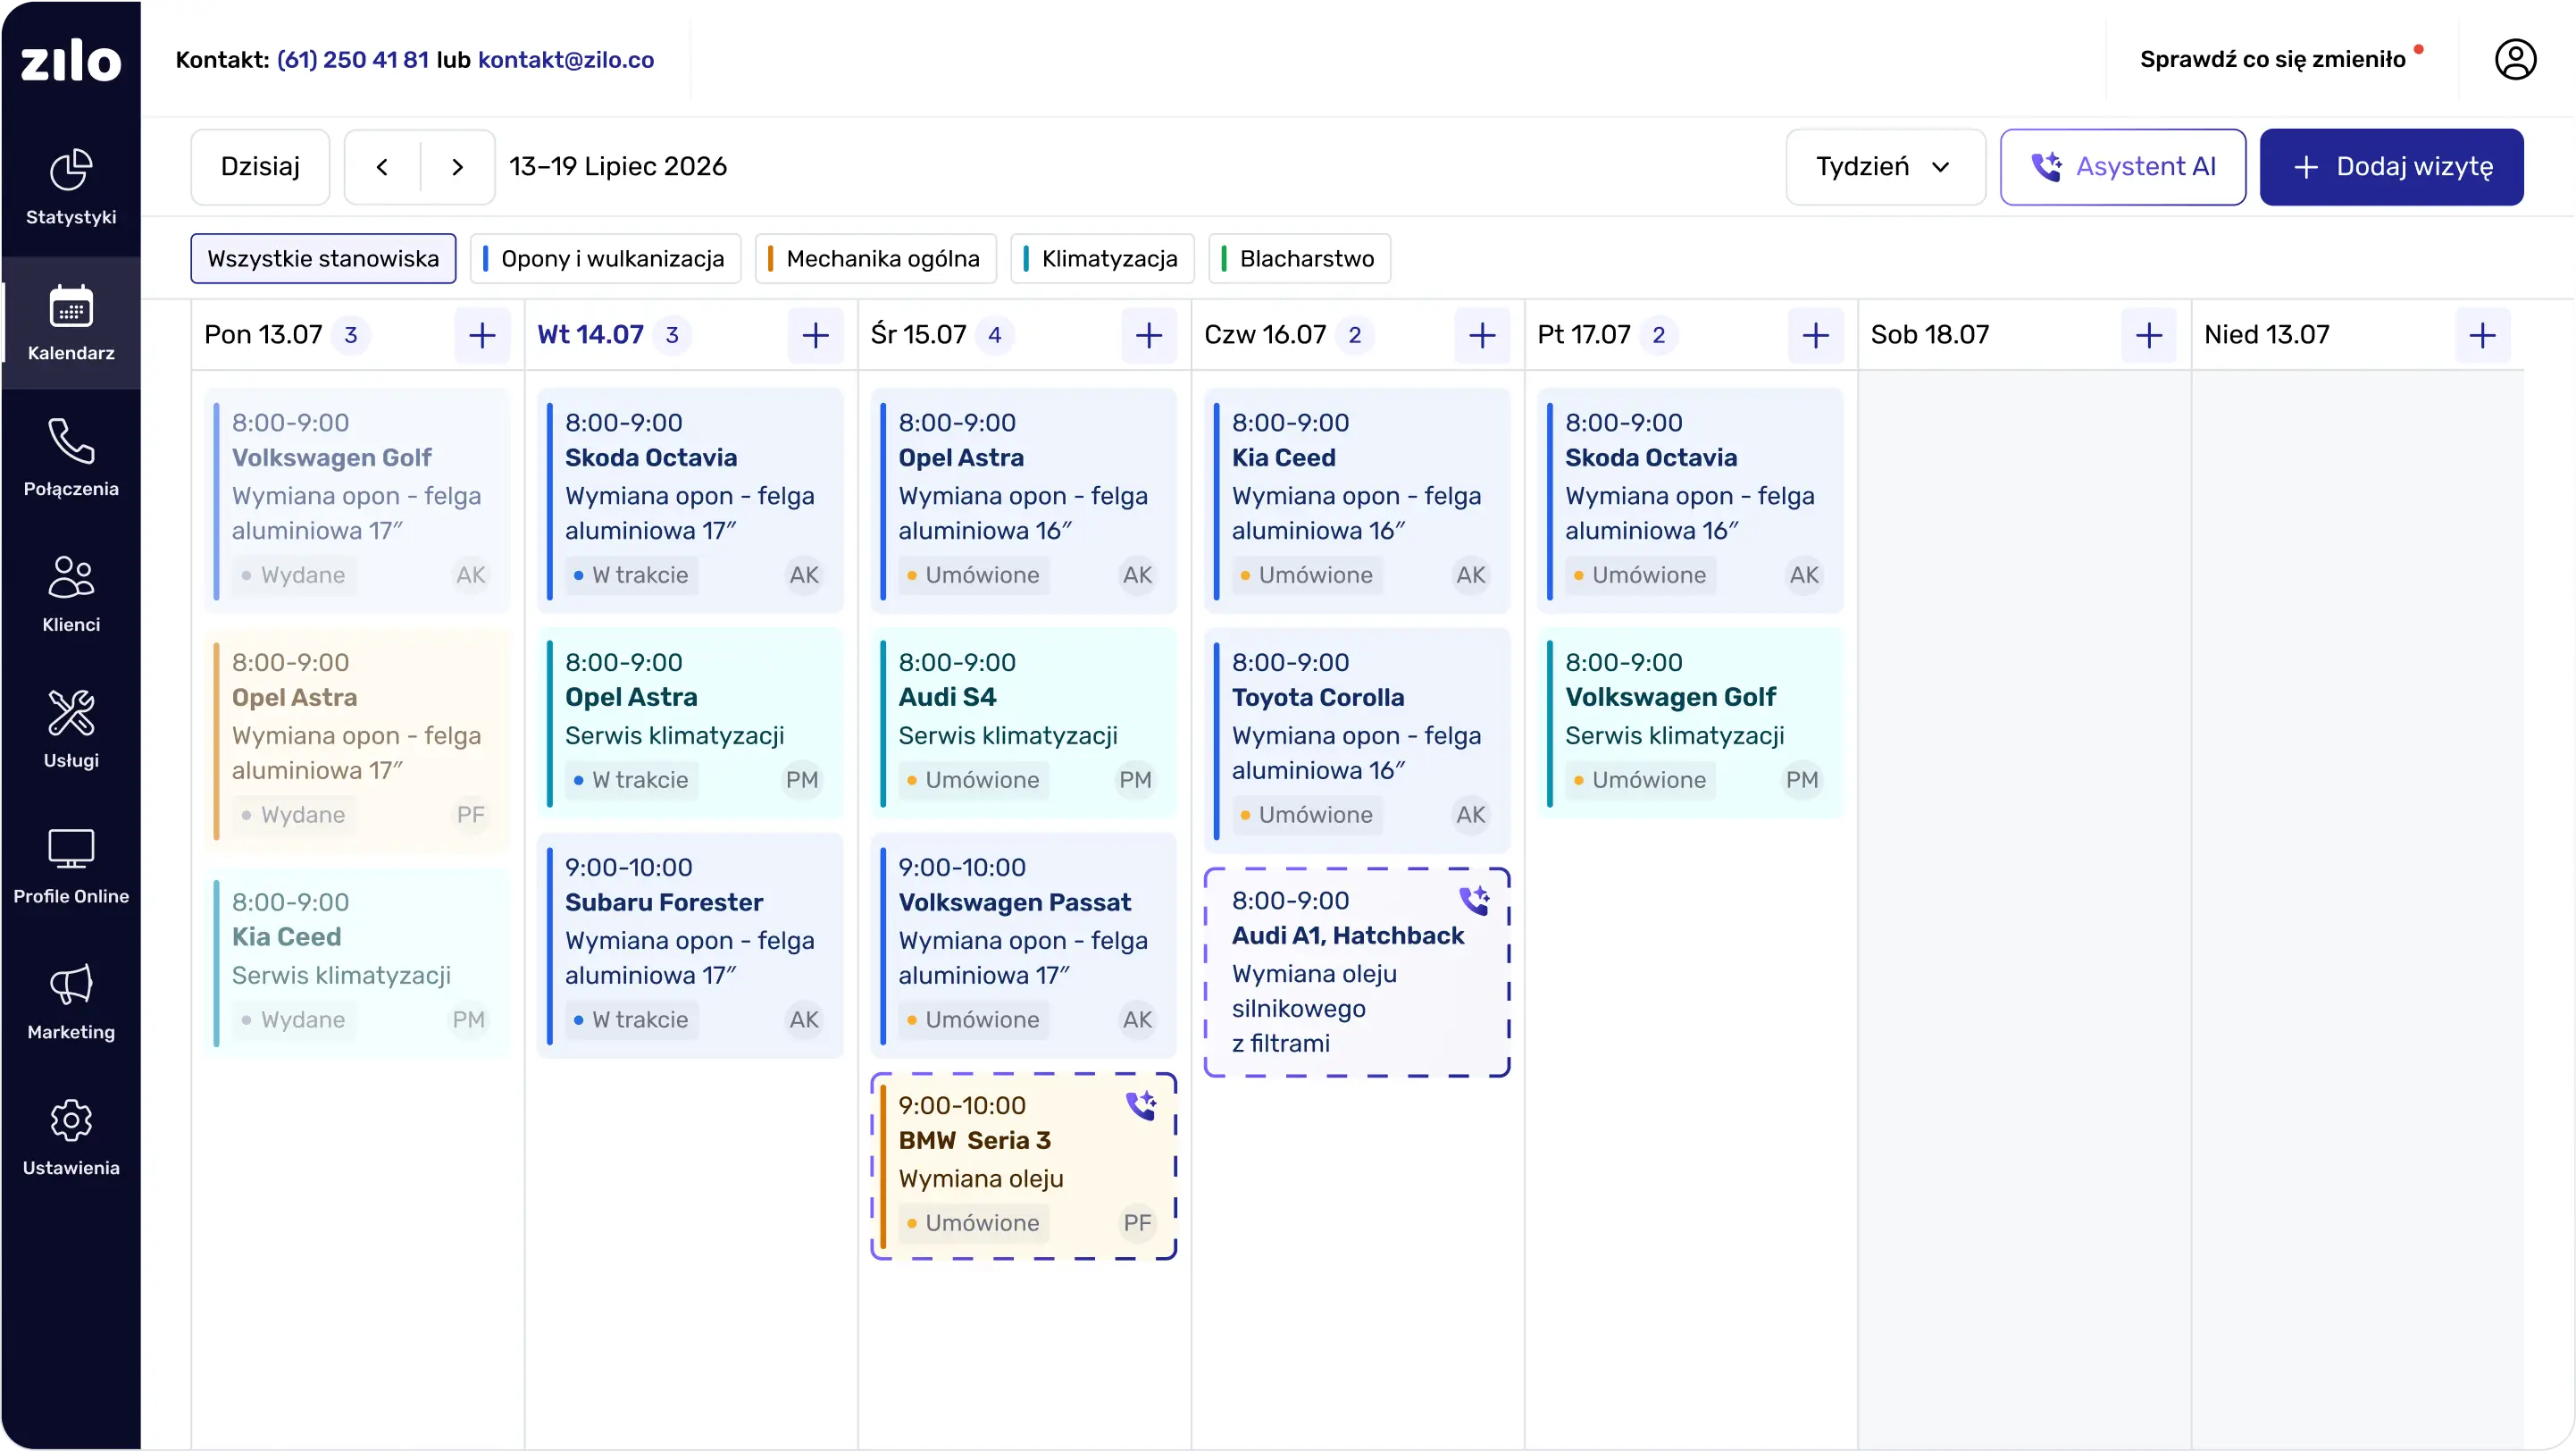Click the count badge beside Śr 15.07
Screen dimensions: 2576x1451
click(x=994, y=335)
